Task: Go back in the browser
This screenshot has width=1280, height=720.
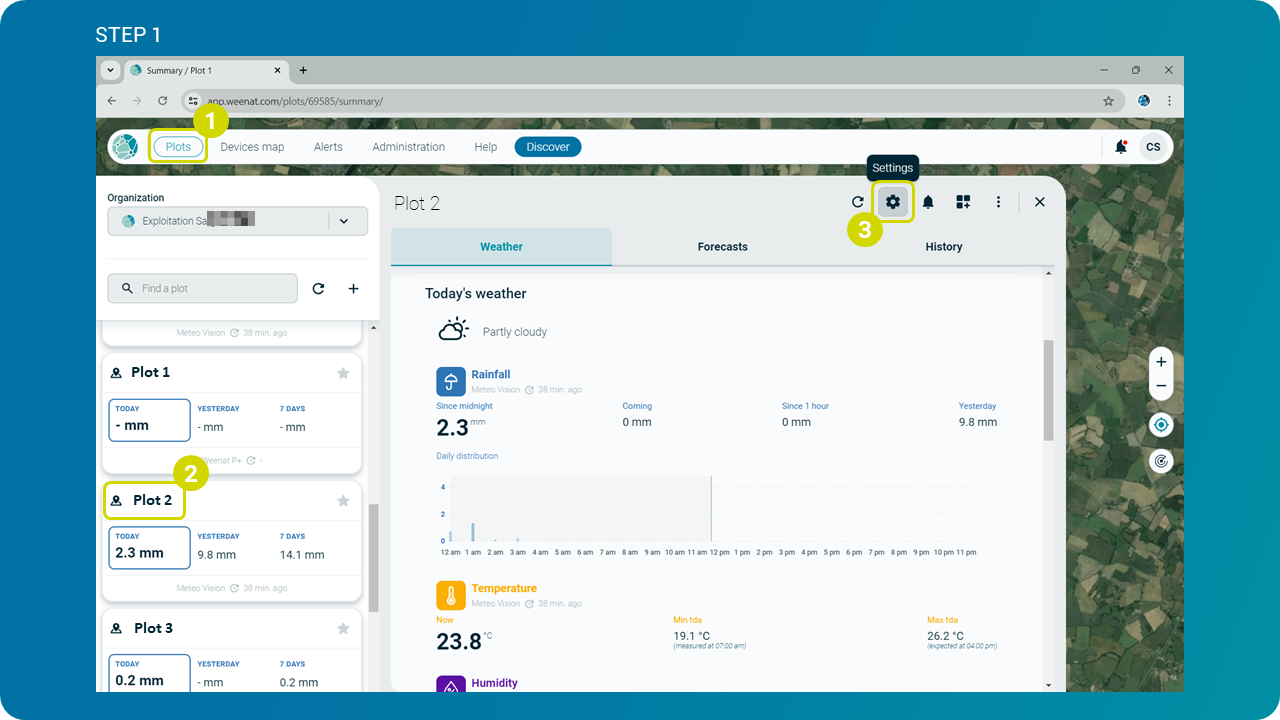Action: tap(112, 101)
